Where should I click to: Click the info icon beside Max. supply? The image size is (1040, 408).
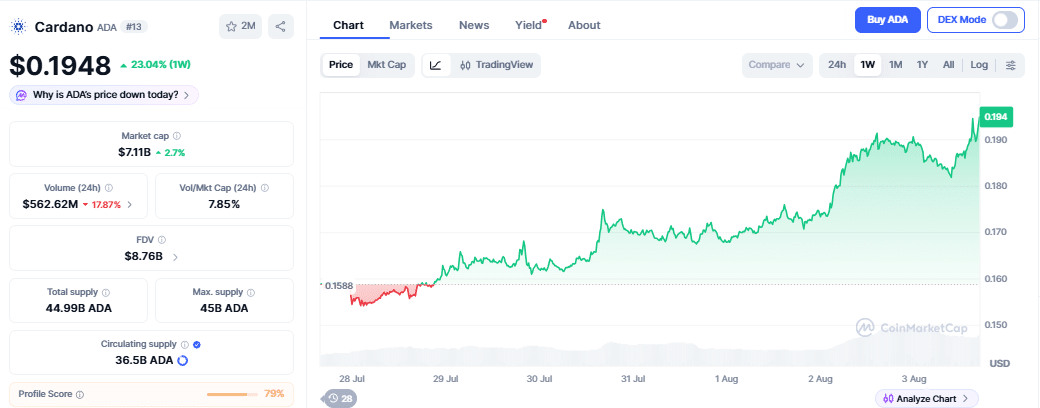point(250,292)
